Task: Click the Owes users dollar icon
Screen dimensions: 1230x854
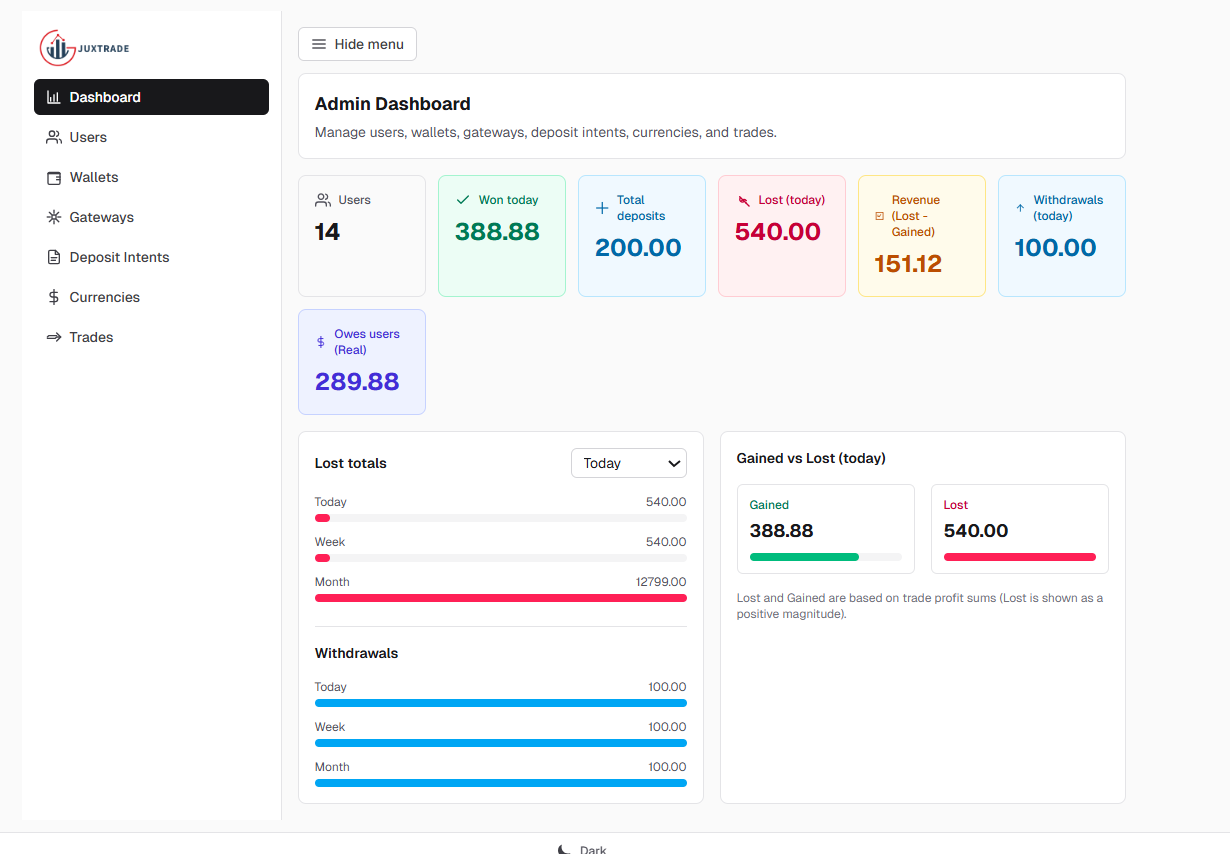Action: tap(321, 342)
